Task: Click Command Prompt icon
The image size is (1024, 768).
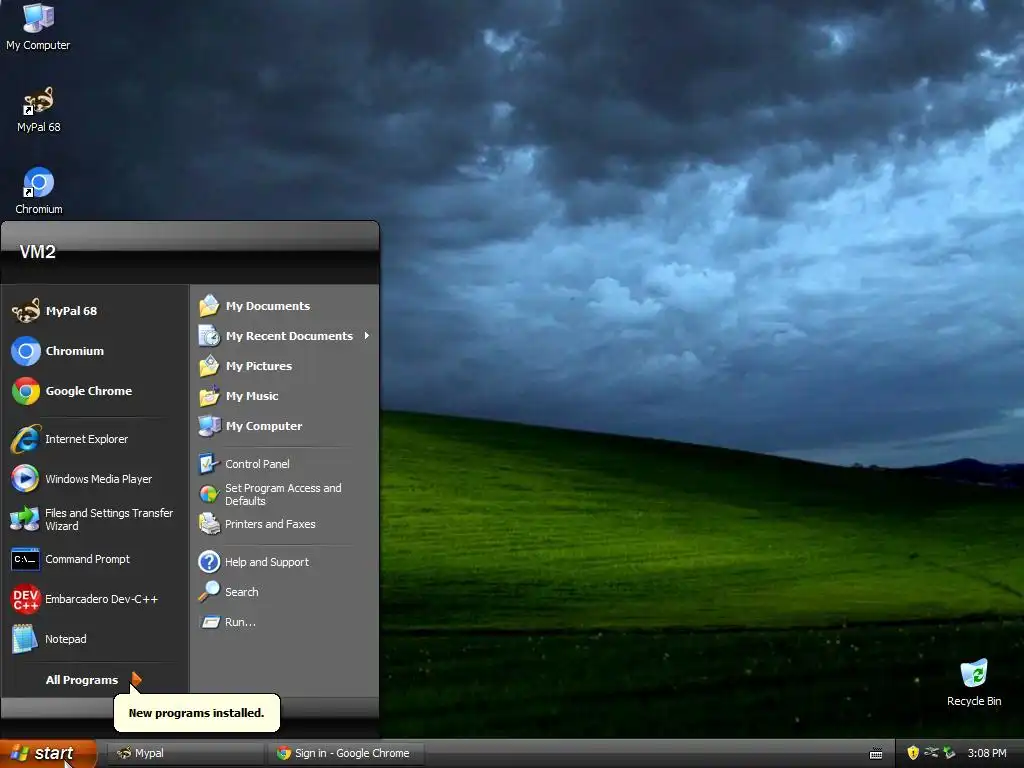Action: [x=25, y=559]
